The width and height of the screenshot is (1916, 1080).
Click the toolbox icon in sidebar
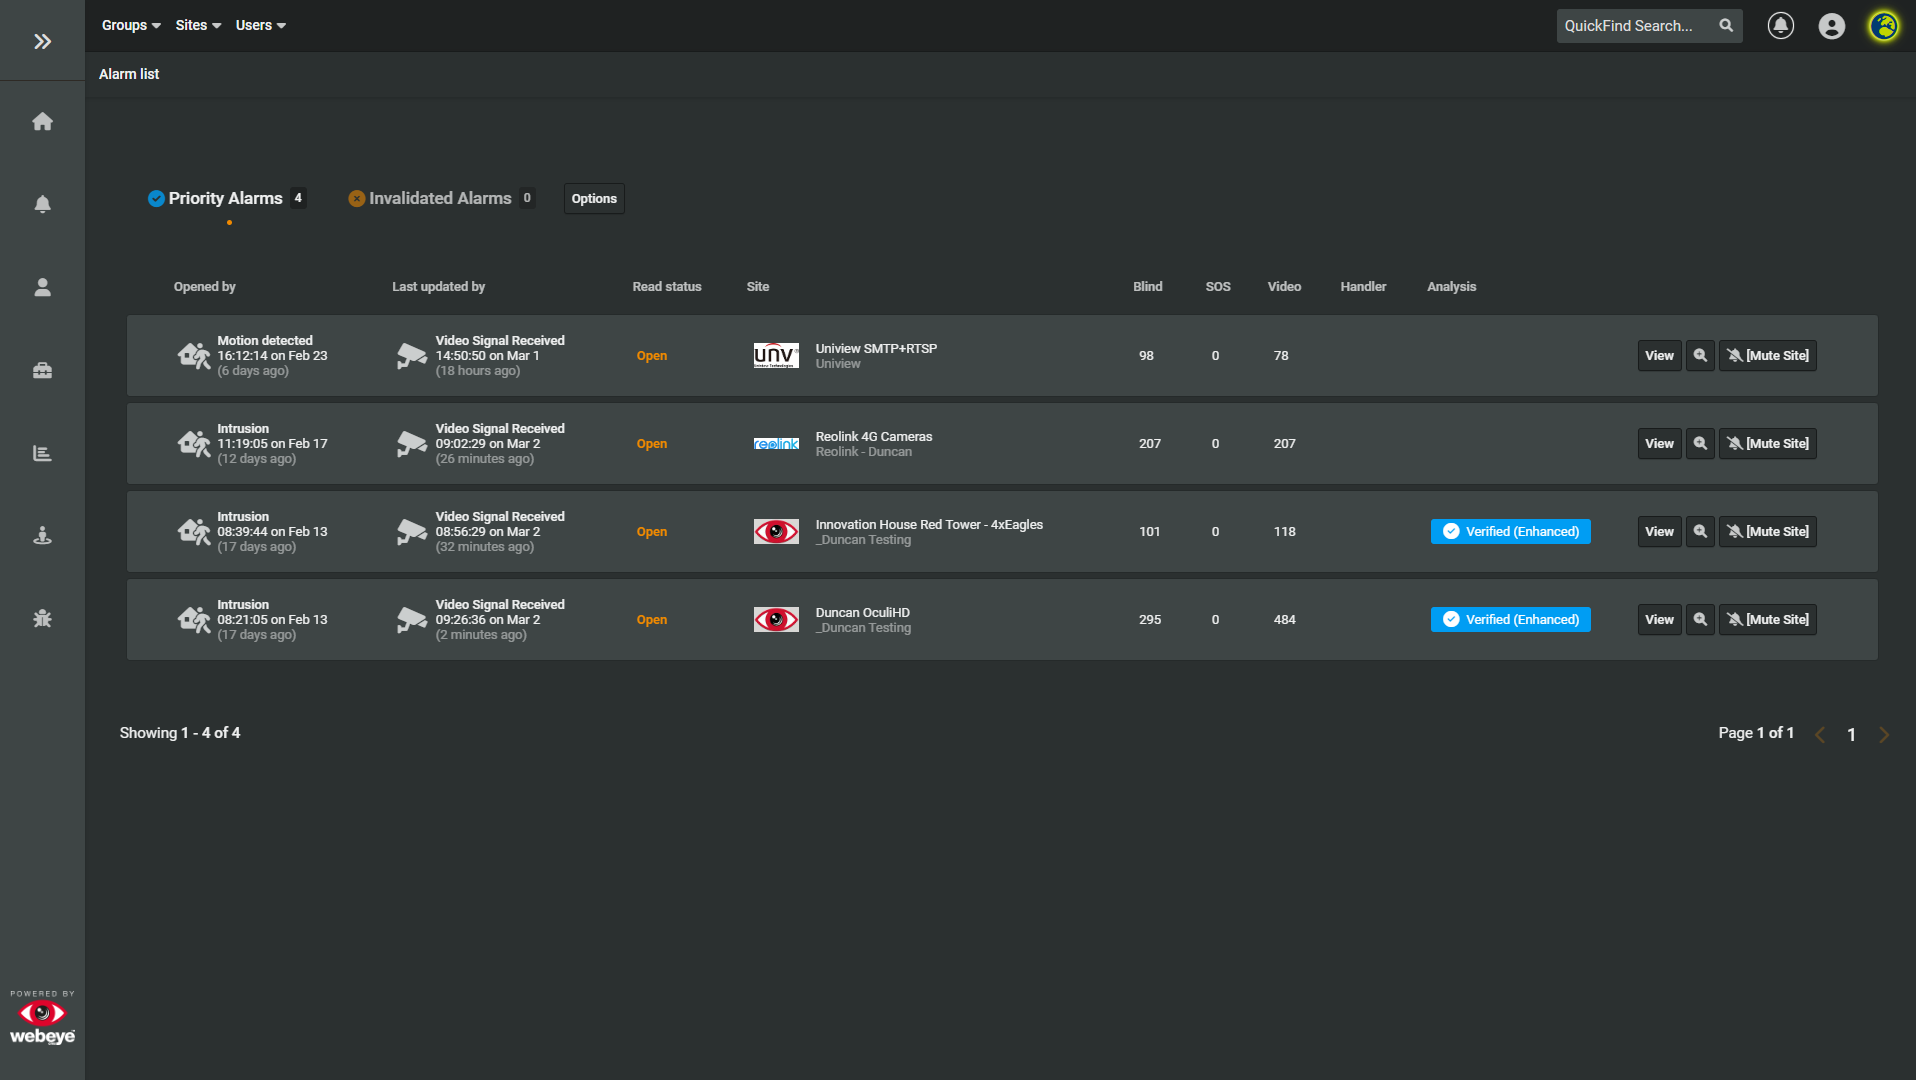pos(43,370)
